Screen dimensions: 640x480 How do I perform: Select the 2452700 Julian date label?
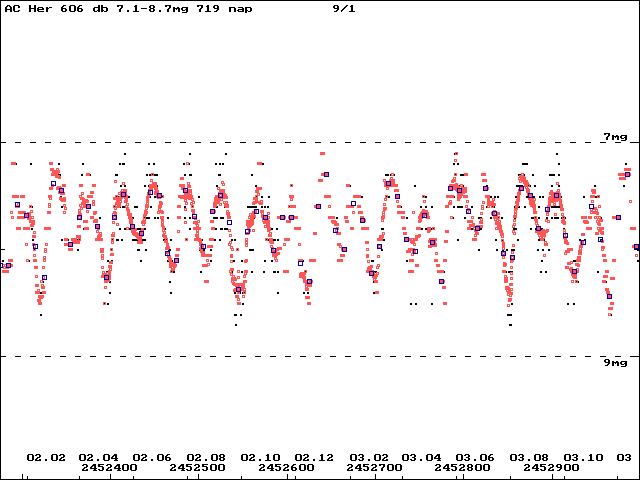pos(374,467)
